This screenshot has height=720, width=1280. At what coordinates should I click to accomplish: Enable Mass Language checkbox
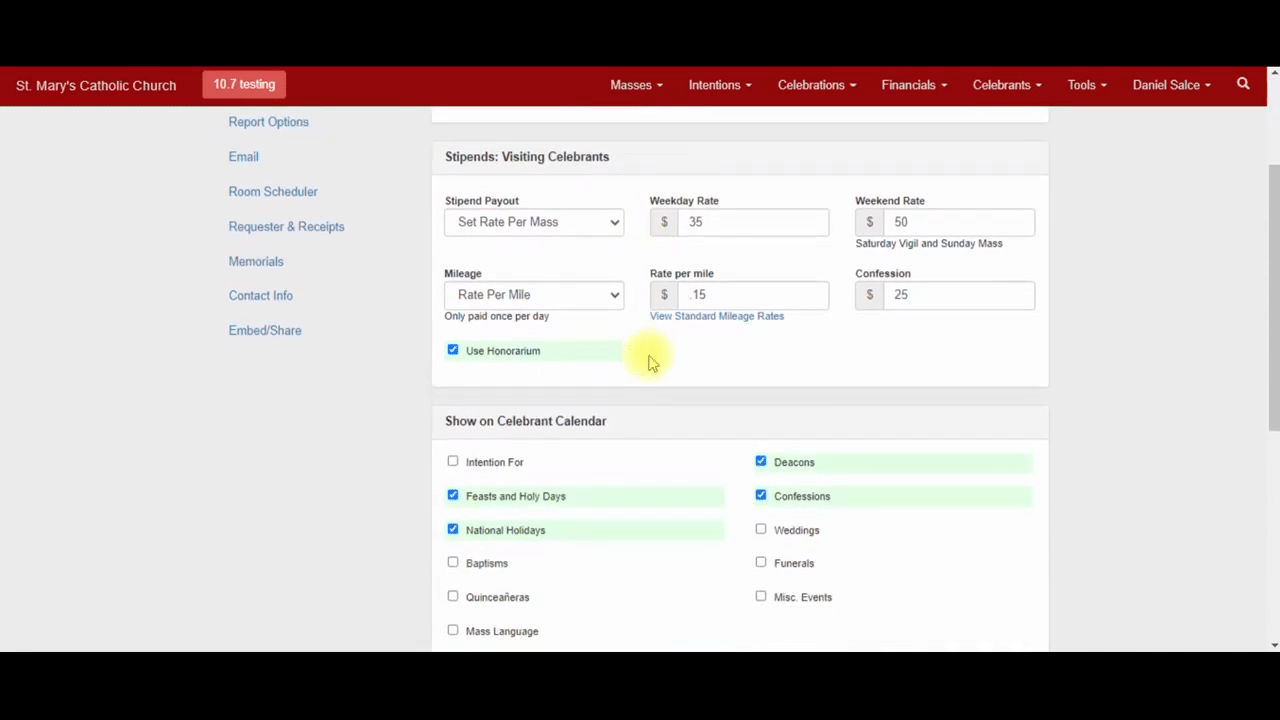[x=453, y=630]
